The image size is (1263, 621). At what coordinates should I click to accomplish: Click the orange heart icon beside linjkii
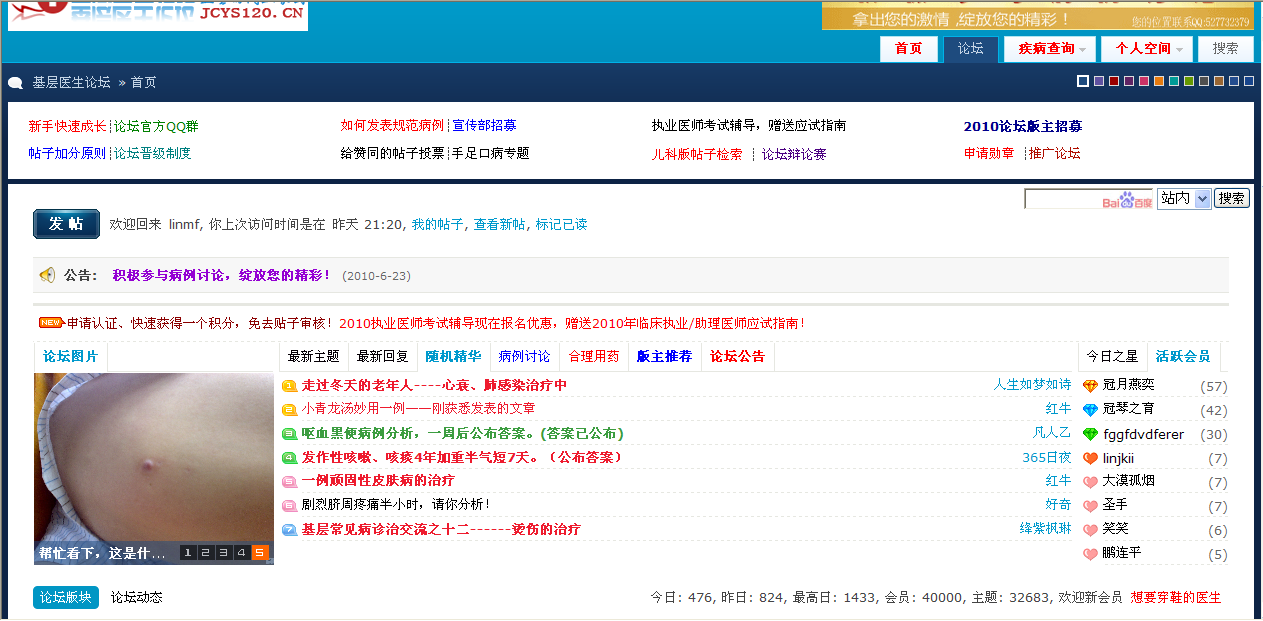click(1090, 459)
